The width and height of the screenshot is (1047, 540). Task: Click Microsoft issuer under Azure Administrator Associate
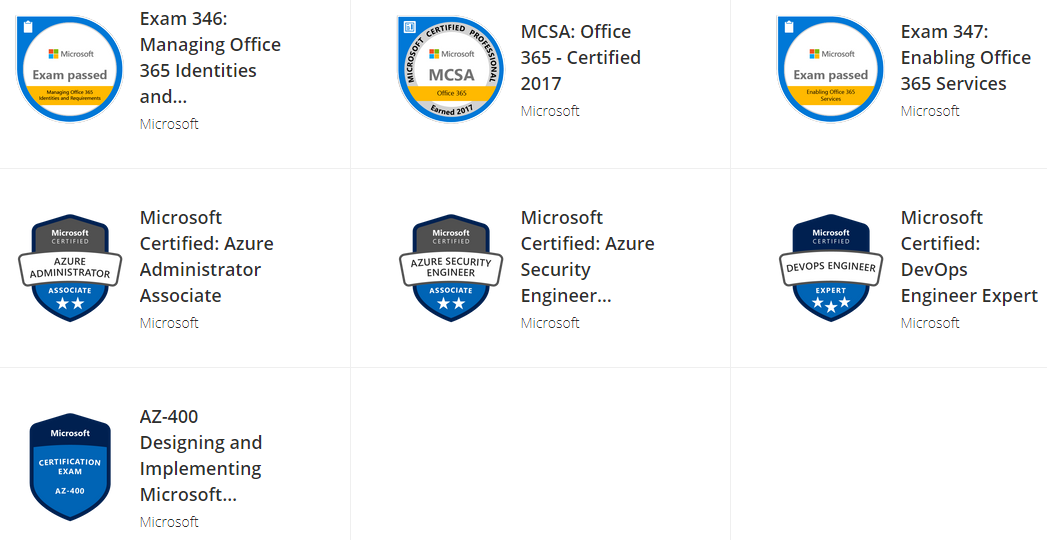click(x=169, y=322)
